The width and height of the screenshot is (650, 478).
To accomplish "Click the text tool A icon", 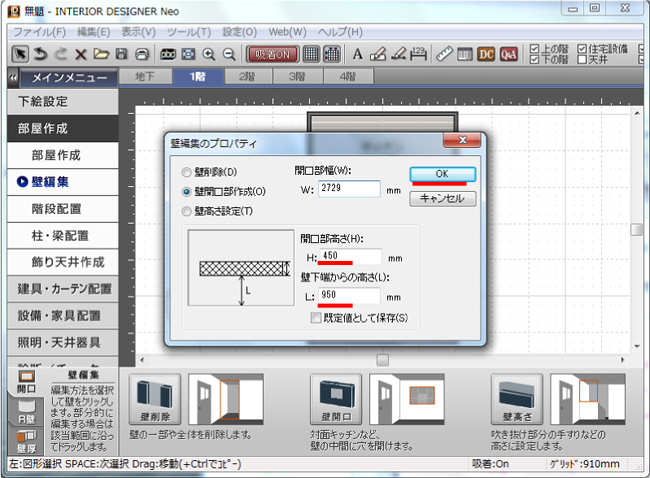I will (x=357, y=54).
